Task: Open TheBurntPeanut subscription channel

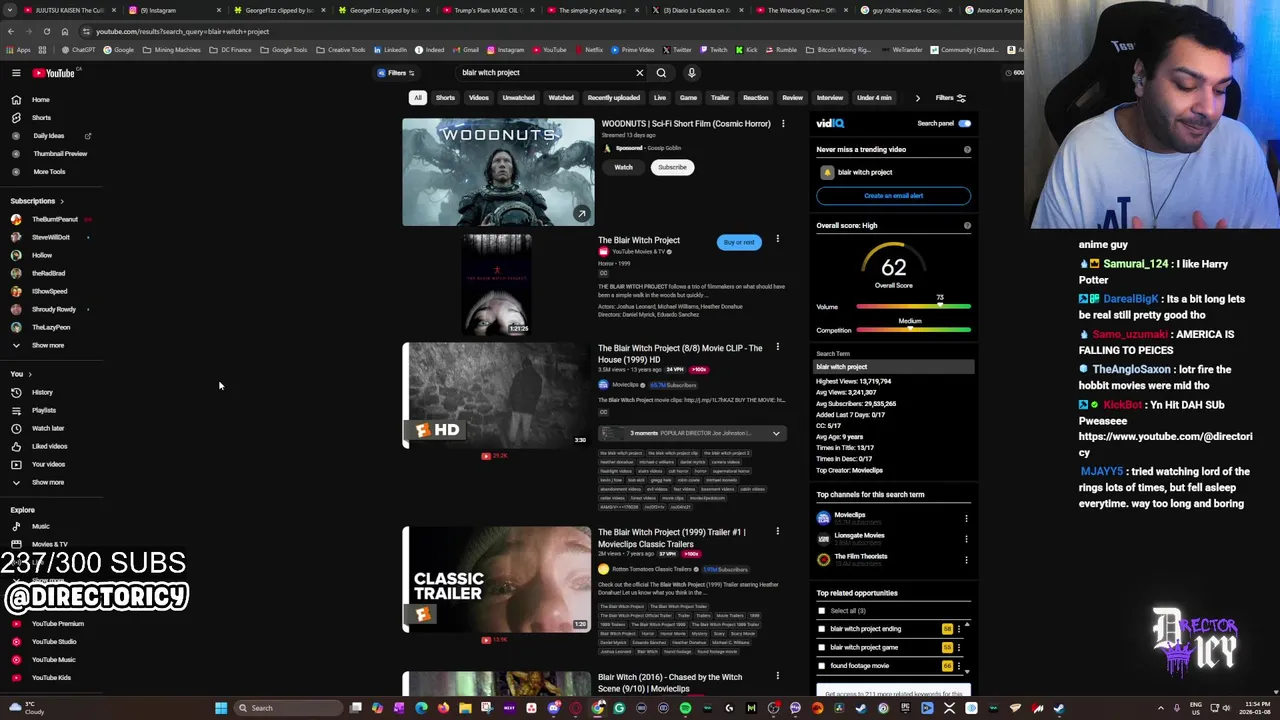Action: [x=54, y=220]
